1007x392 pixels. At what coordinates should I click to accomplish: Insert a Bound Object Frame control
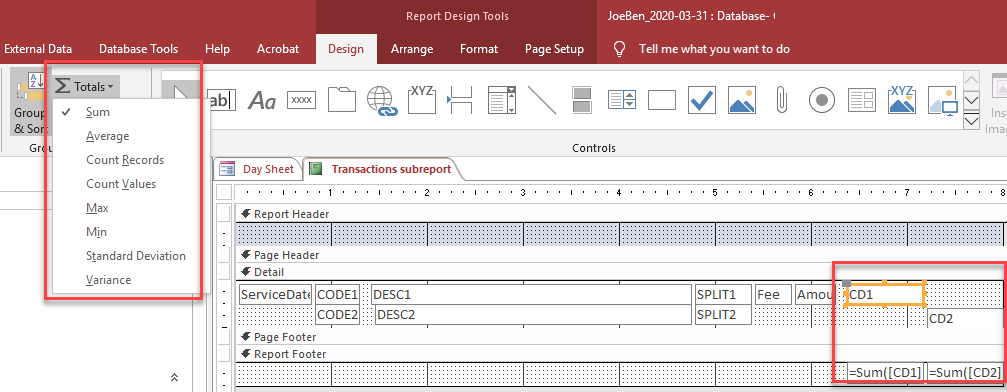click(902, 100)
